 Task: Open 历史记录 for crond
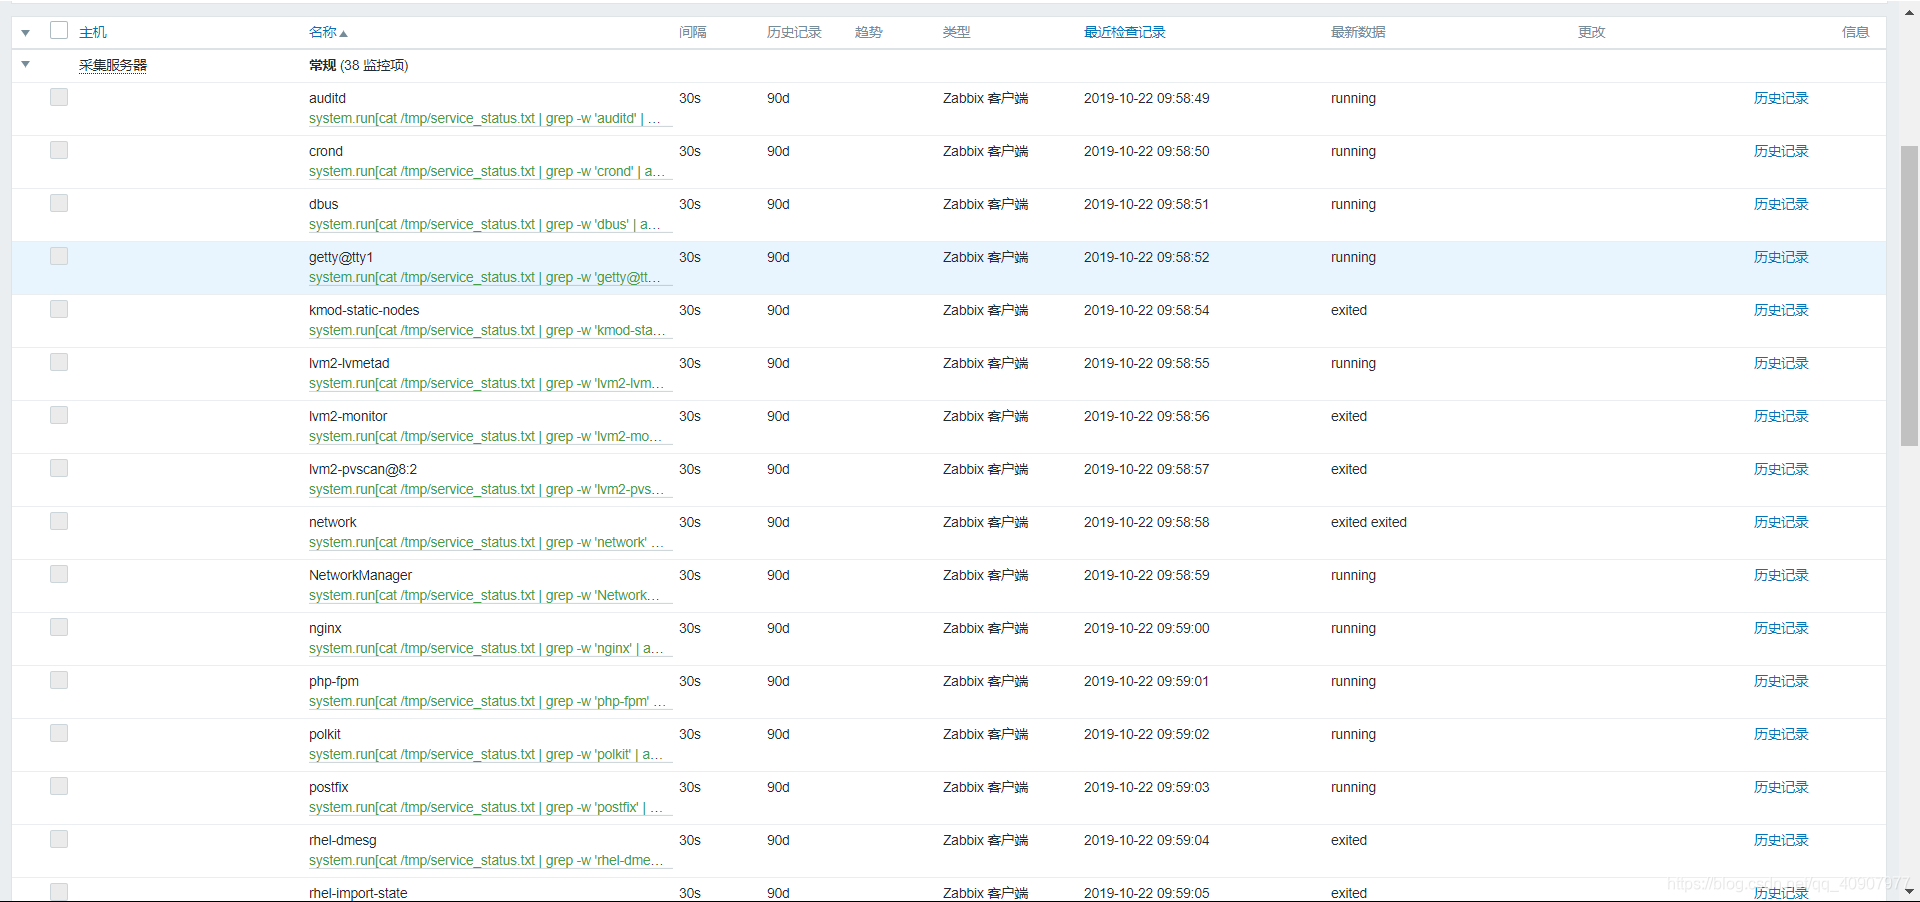point(1781,151)
